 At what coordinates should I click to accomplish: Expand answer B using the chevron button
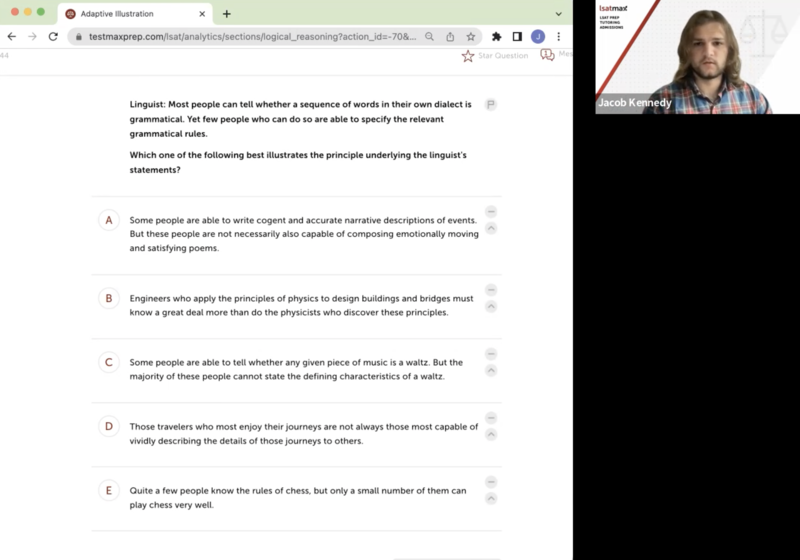click(x=490, y=306)
